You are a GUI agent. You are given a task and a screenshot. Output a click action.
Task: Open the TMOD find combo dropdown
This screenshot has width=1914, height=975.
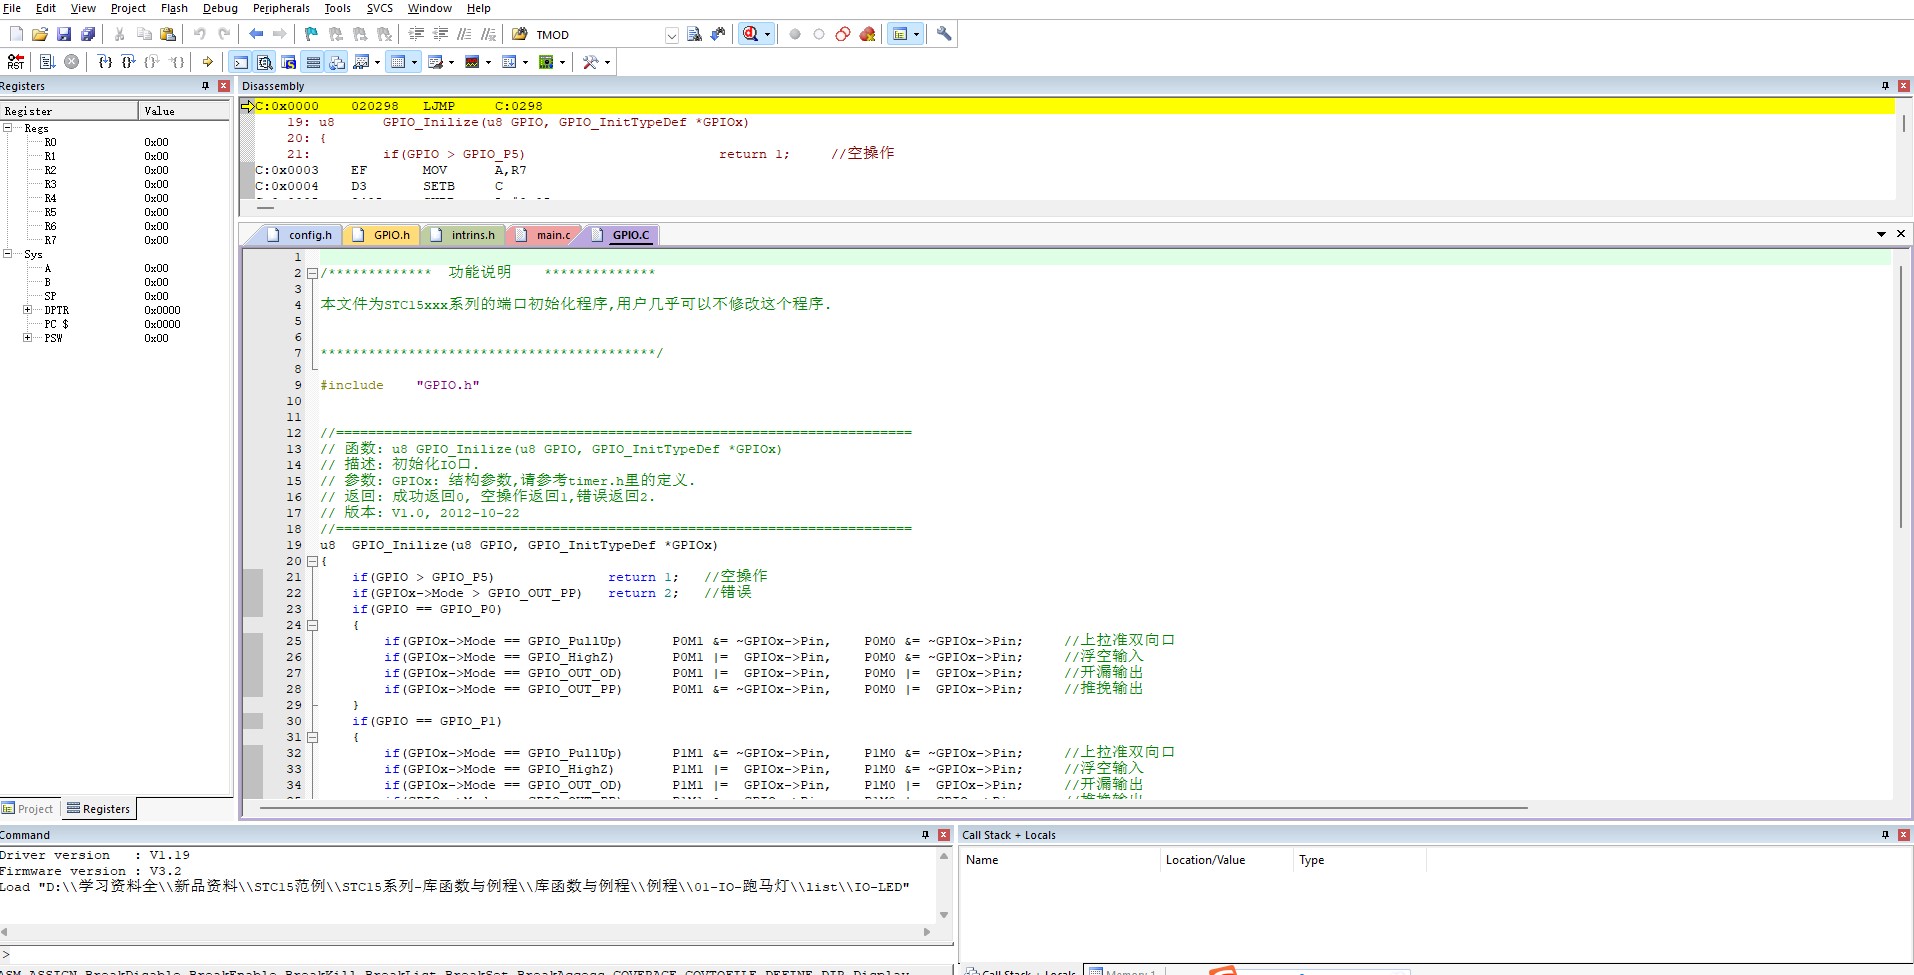671,35
